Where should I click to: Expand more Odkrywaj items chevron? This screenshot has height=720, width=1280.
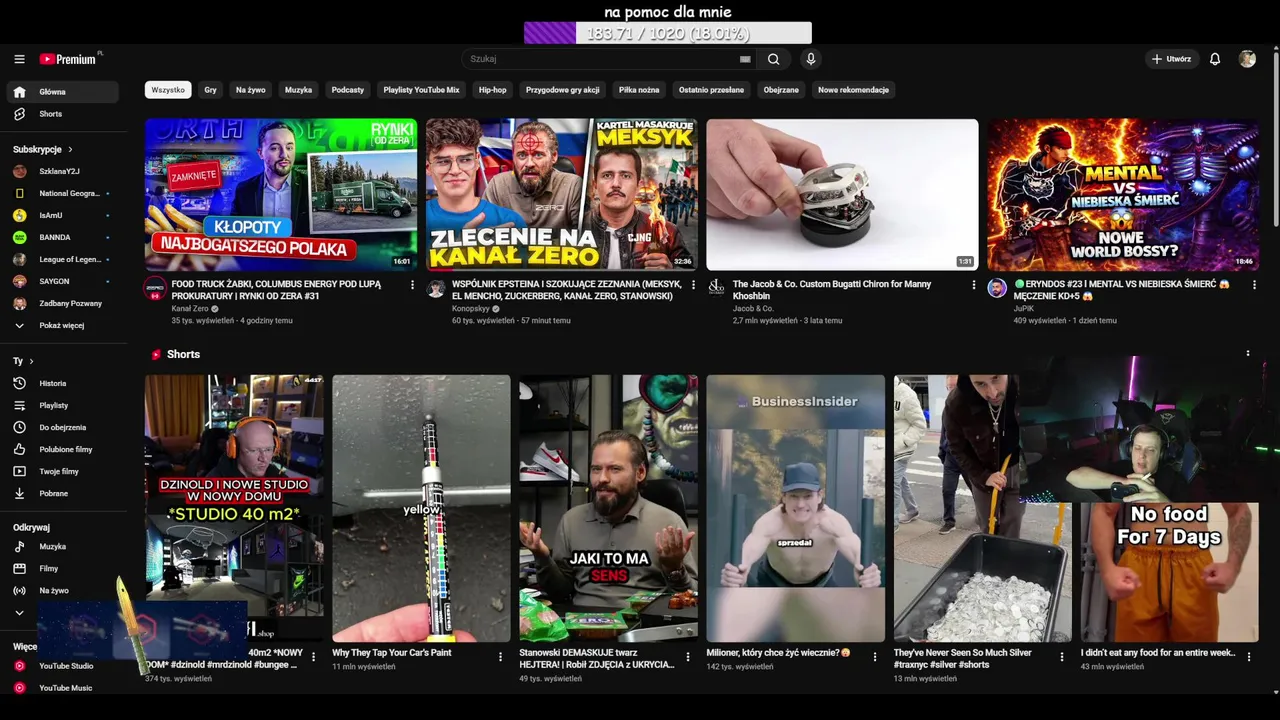(19, 612)
